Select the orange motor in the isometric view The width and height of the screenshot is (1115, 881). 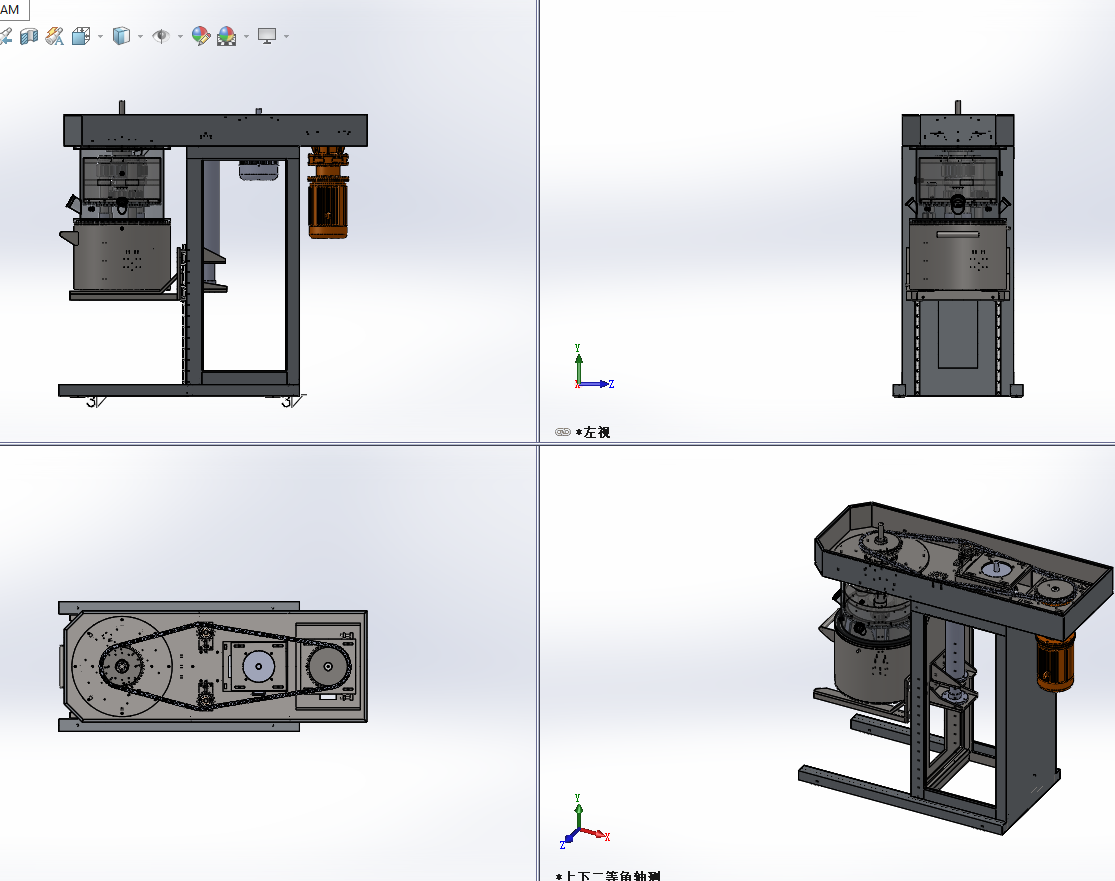pos(1055,663)
